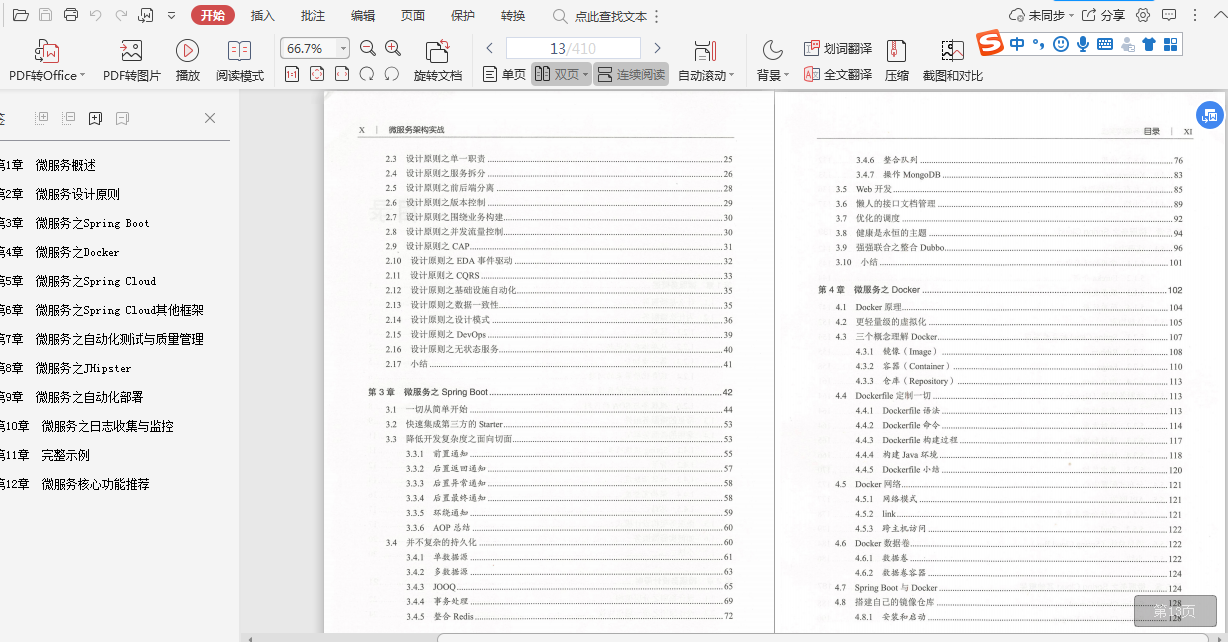Image resolution: width=1228 pixels, height=642 pixels.
Task: Open the 插入 tab
Action: (x=263, y=16)
